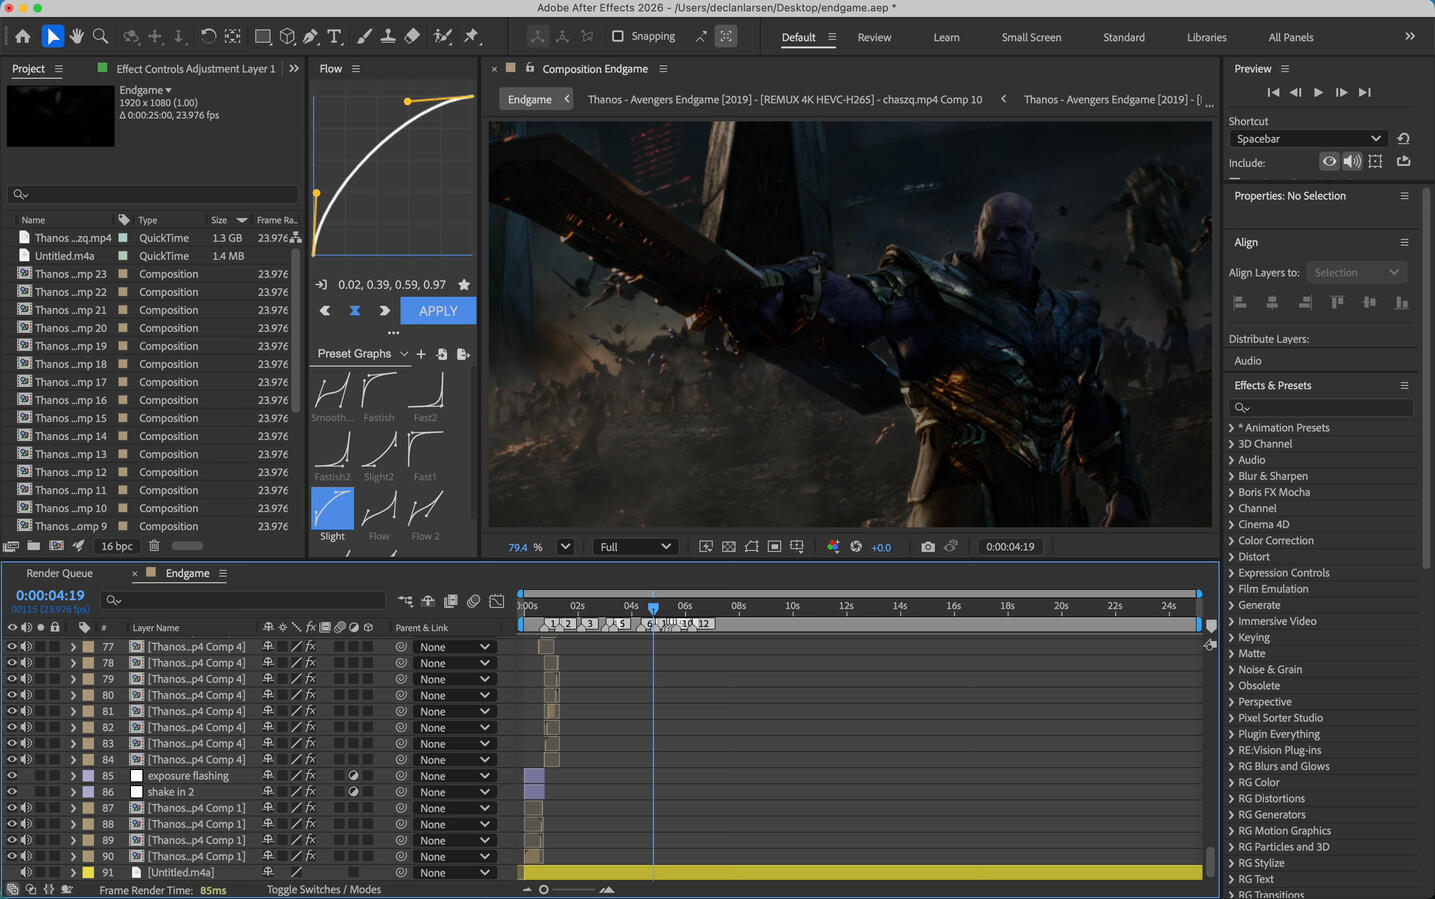Toggle include video in Preview panel
The width and height of the screenshot is (1435, 899).
[x=1329, y=162]
